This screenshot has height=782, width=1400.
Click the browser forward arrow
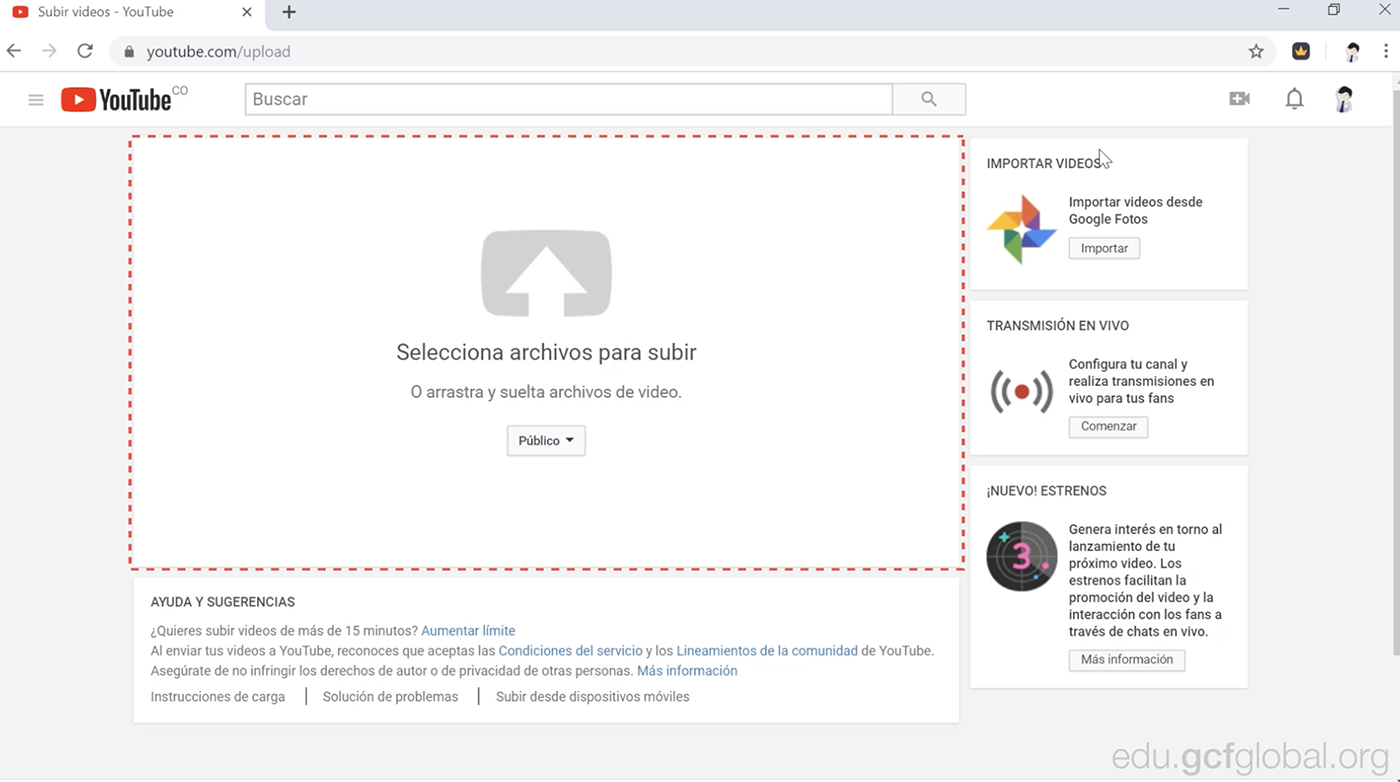pos(49,51)
